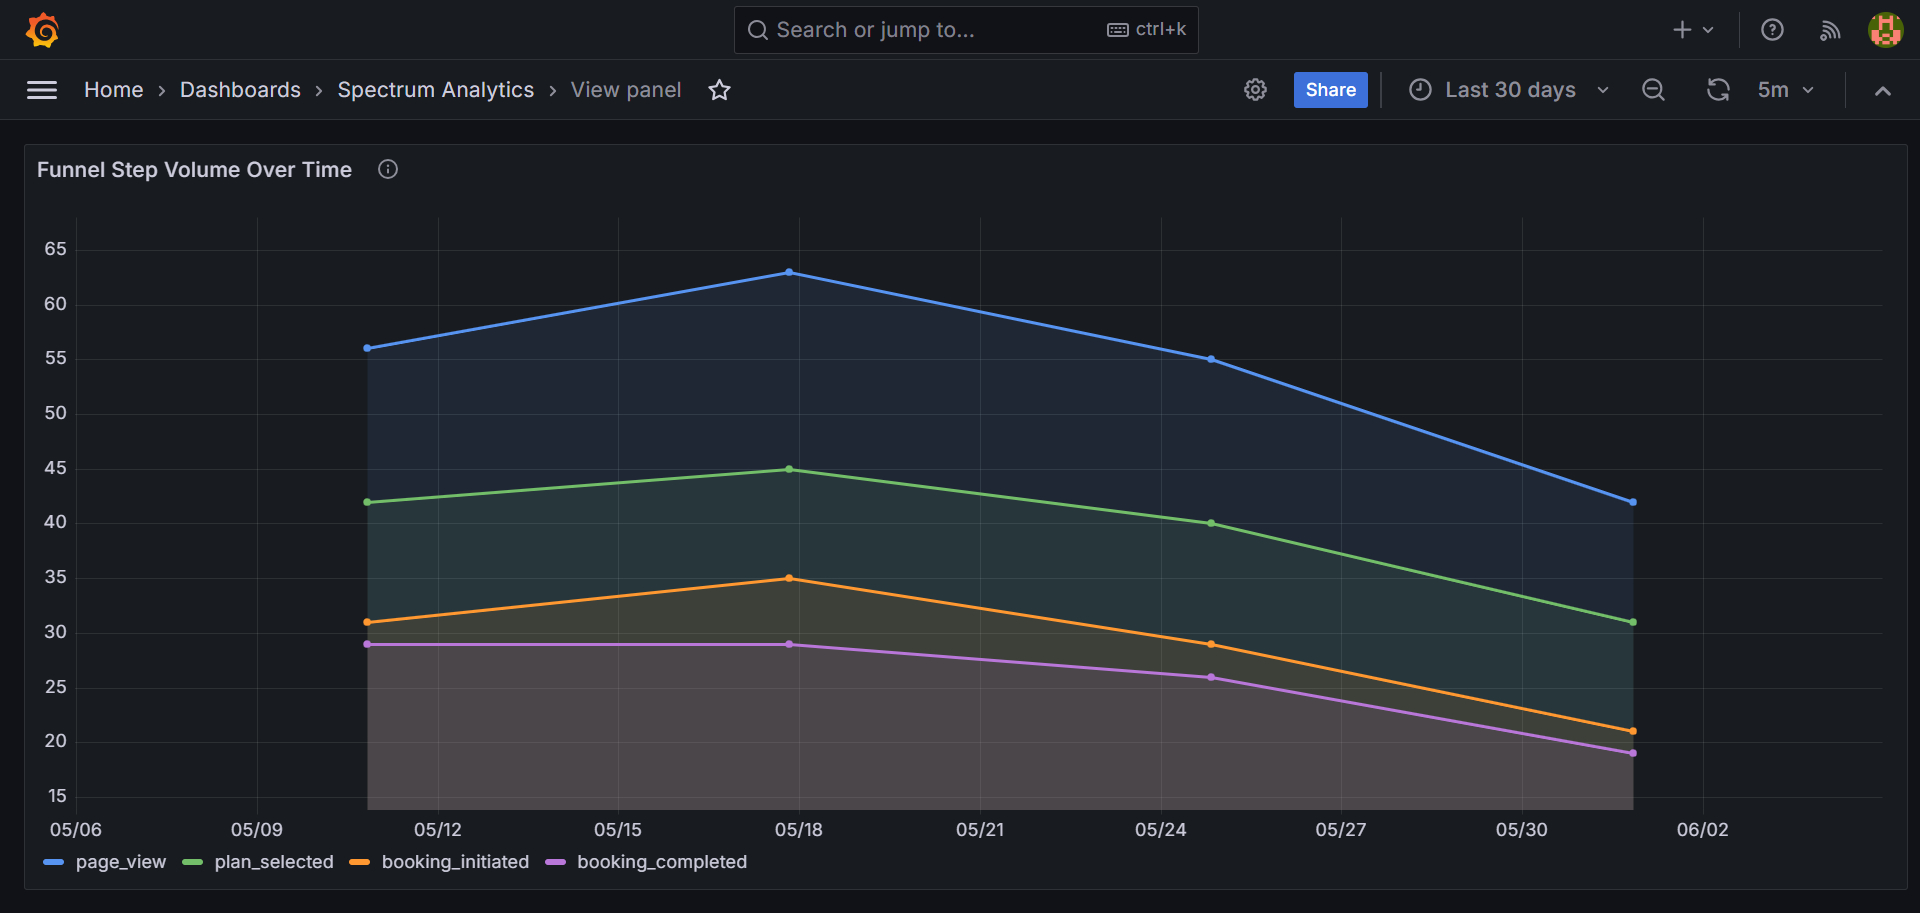
Task: Toggle the page_view legend series
Action: click(120, 862)
